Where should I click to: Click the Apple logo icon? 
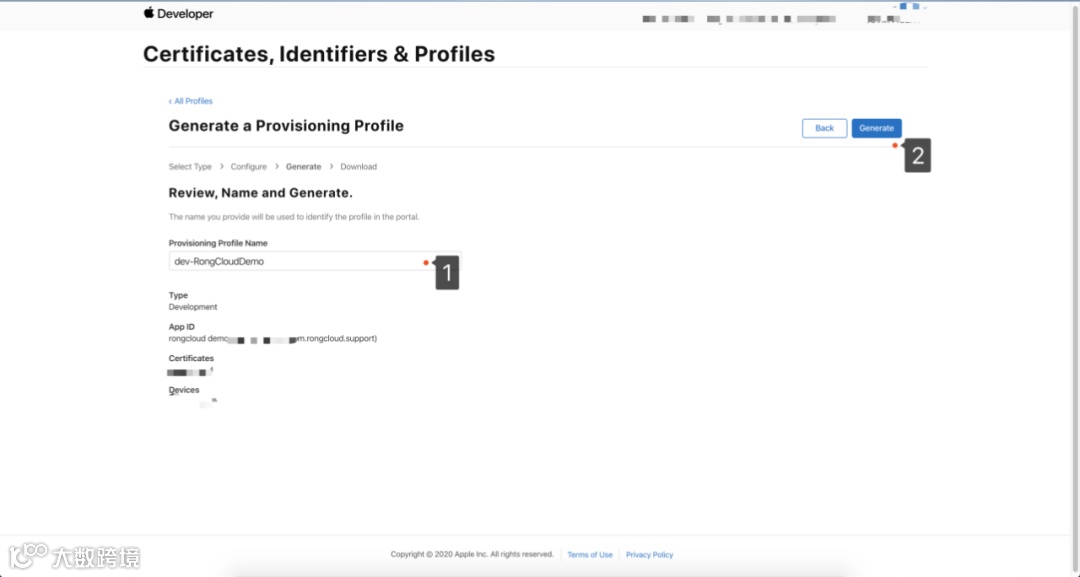[149, 13]
